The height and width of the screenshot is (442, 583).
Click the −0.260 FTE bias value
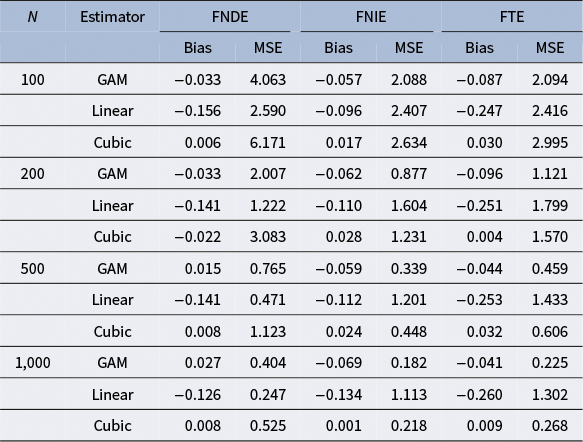pos(479,394)
